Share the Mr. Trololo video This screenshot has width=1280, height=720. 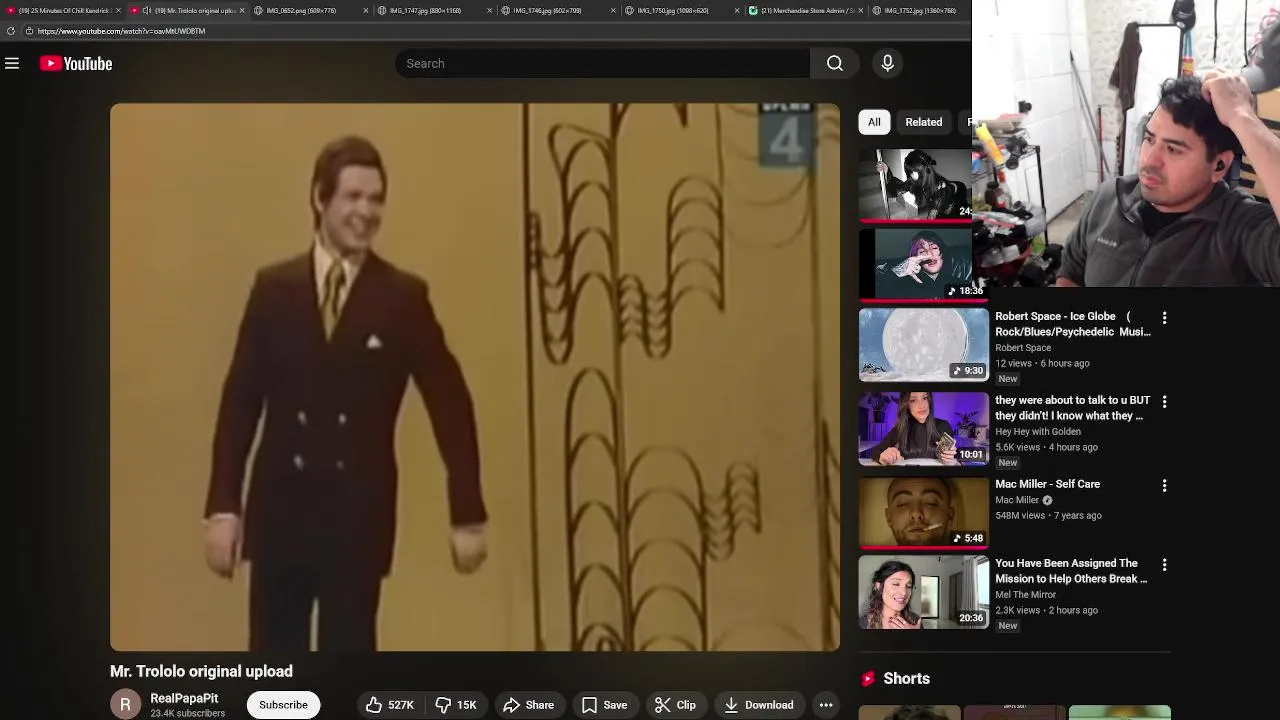click(x=528, y=705)
